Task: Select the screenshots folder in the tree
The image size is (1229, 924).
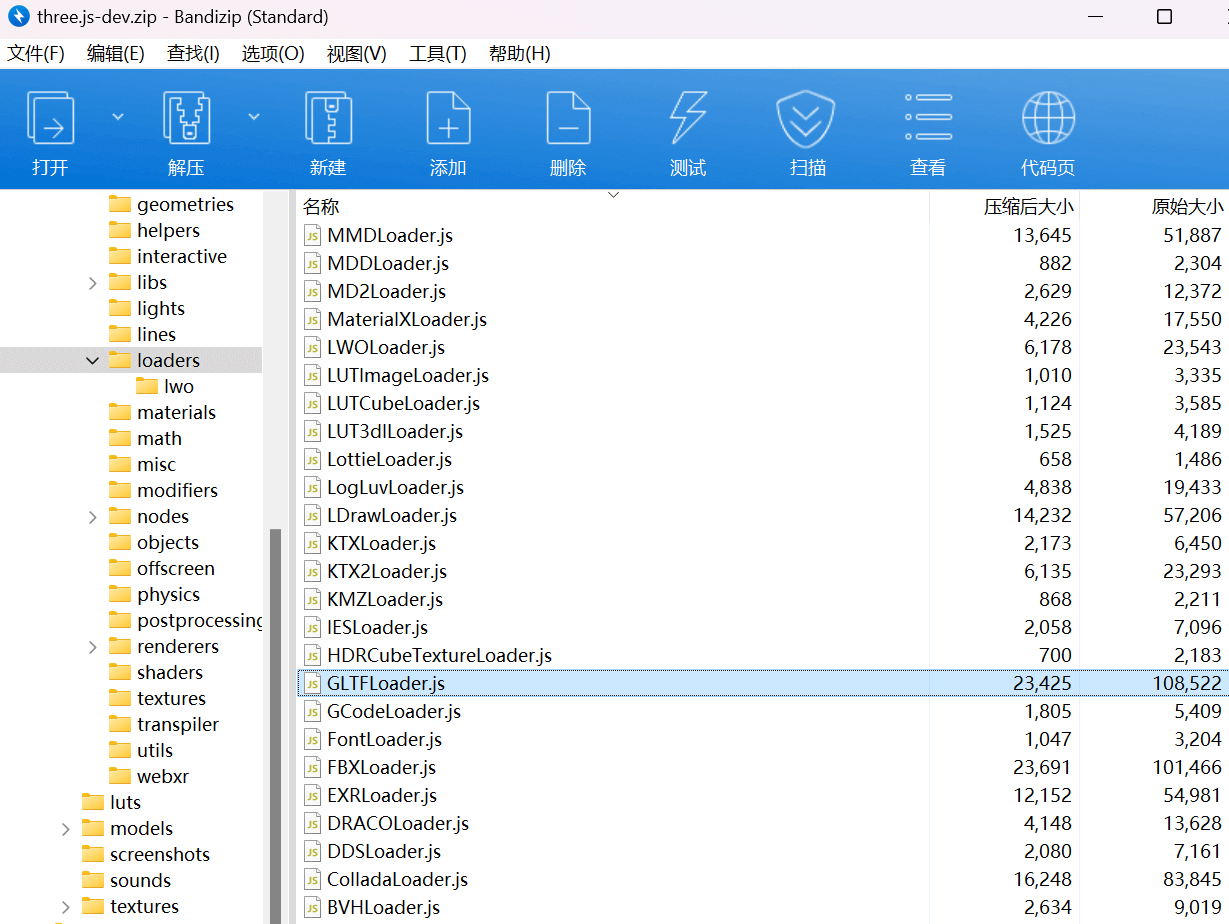Action: tap(160, 854)
